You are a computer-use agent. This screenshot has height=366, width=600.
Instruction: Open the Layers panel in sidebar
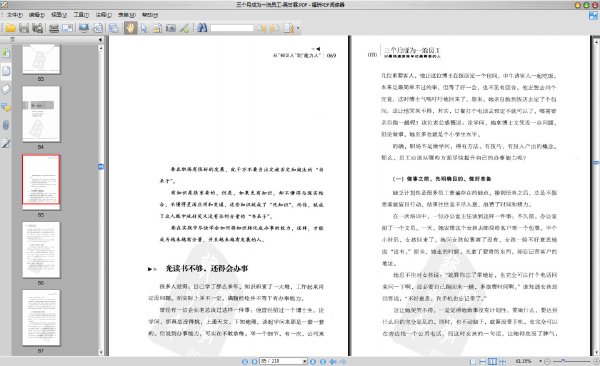click(x=6, y=89)
